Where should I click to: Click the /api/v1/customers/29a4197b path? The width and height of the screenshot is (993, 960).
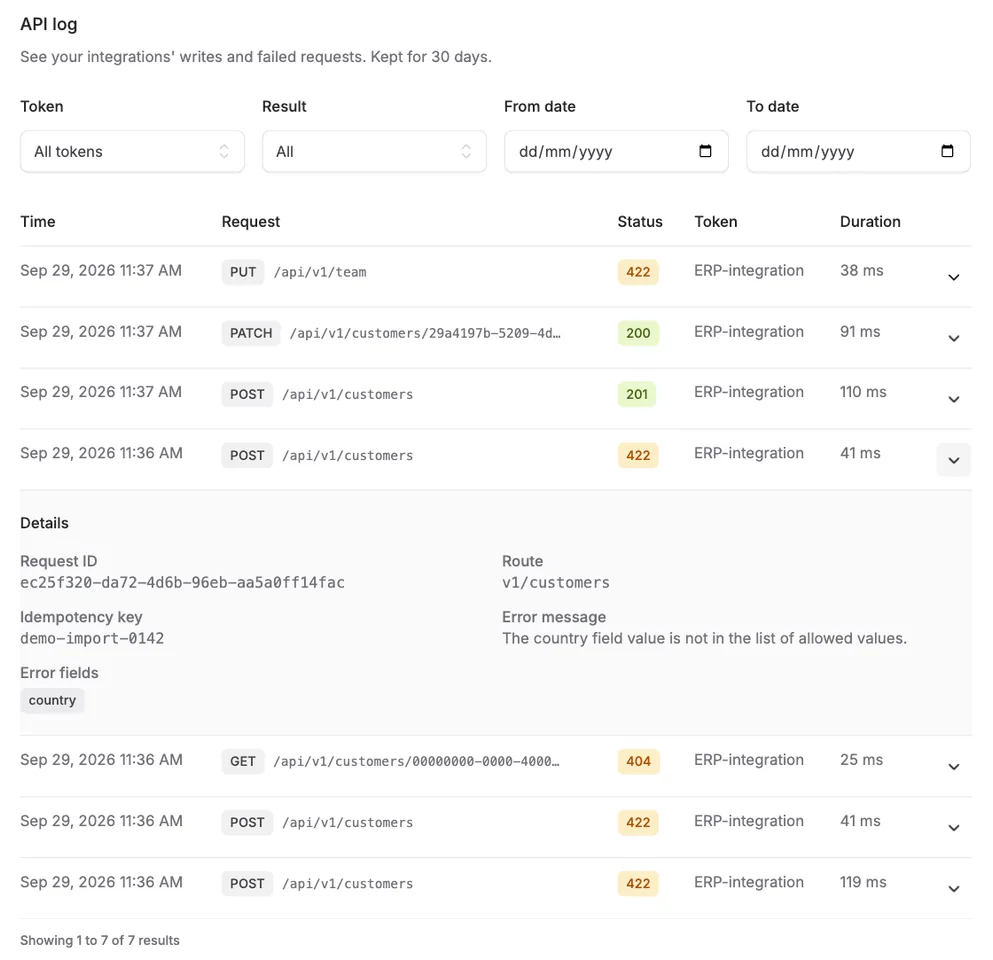pyautogui.click(x=425, y=333)
